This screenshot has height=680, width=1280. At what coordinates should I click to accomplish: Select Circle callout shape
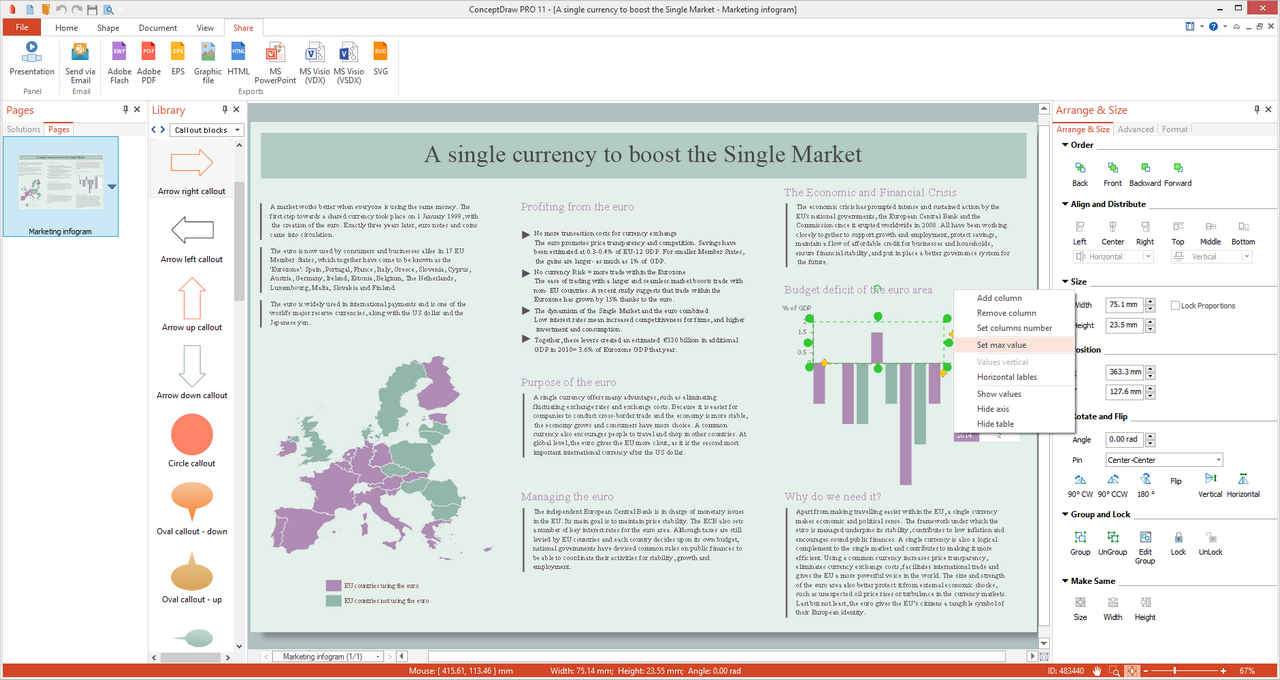(192, 441)
